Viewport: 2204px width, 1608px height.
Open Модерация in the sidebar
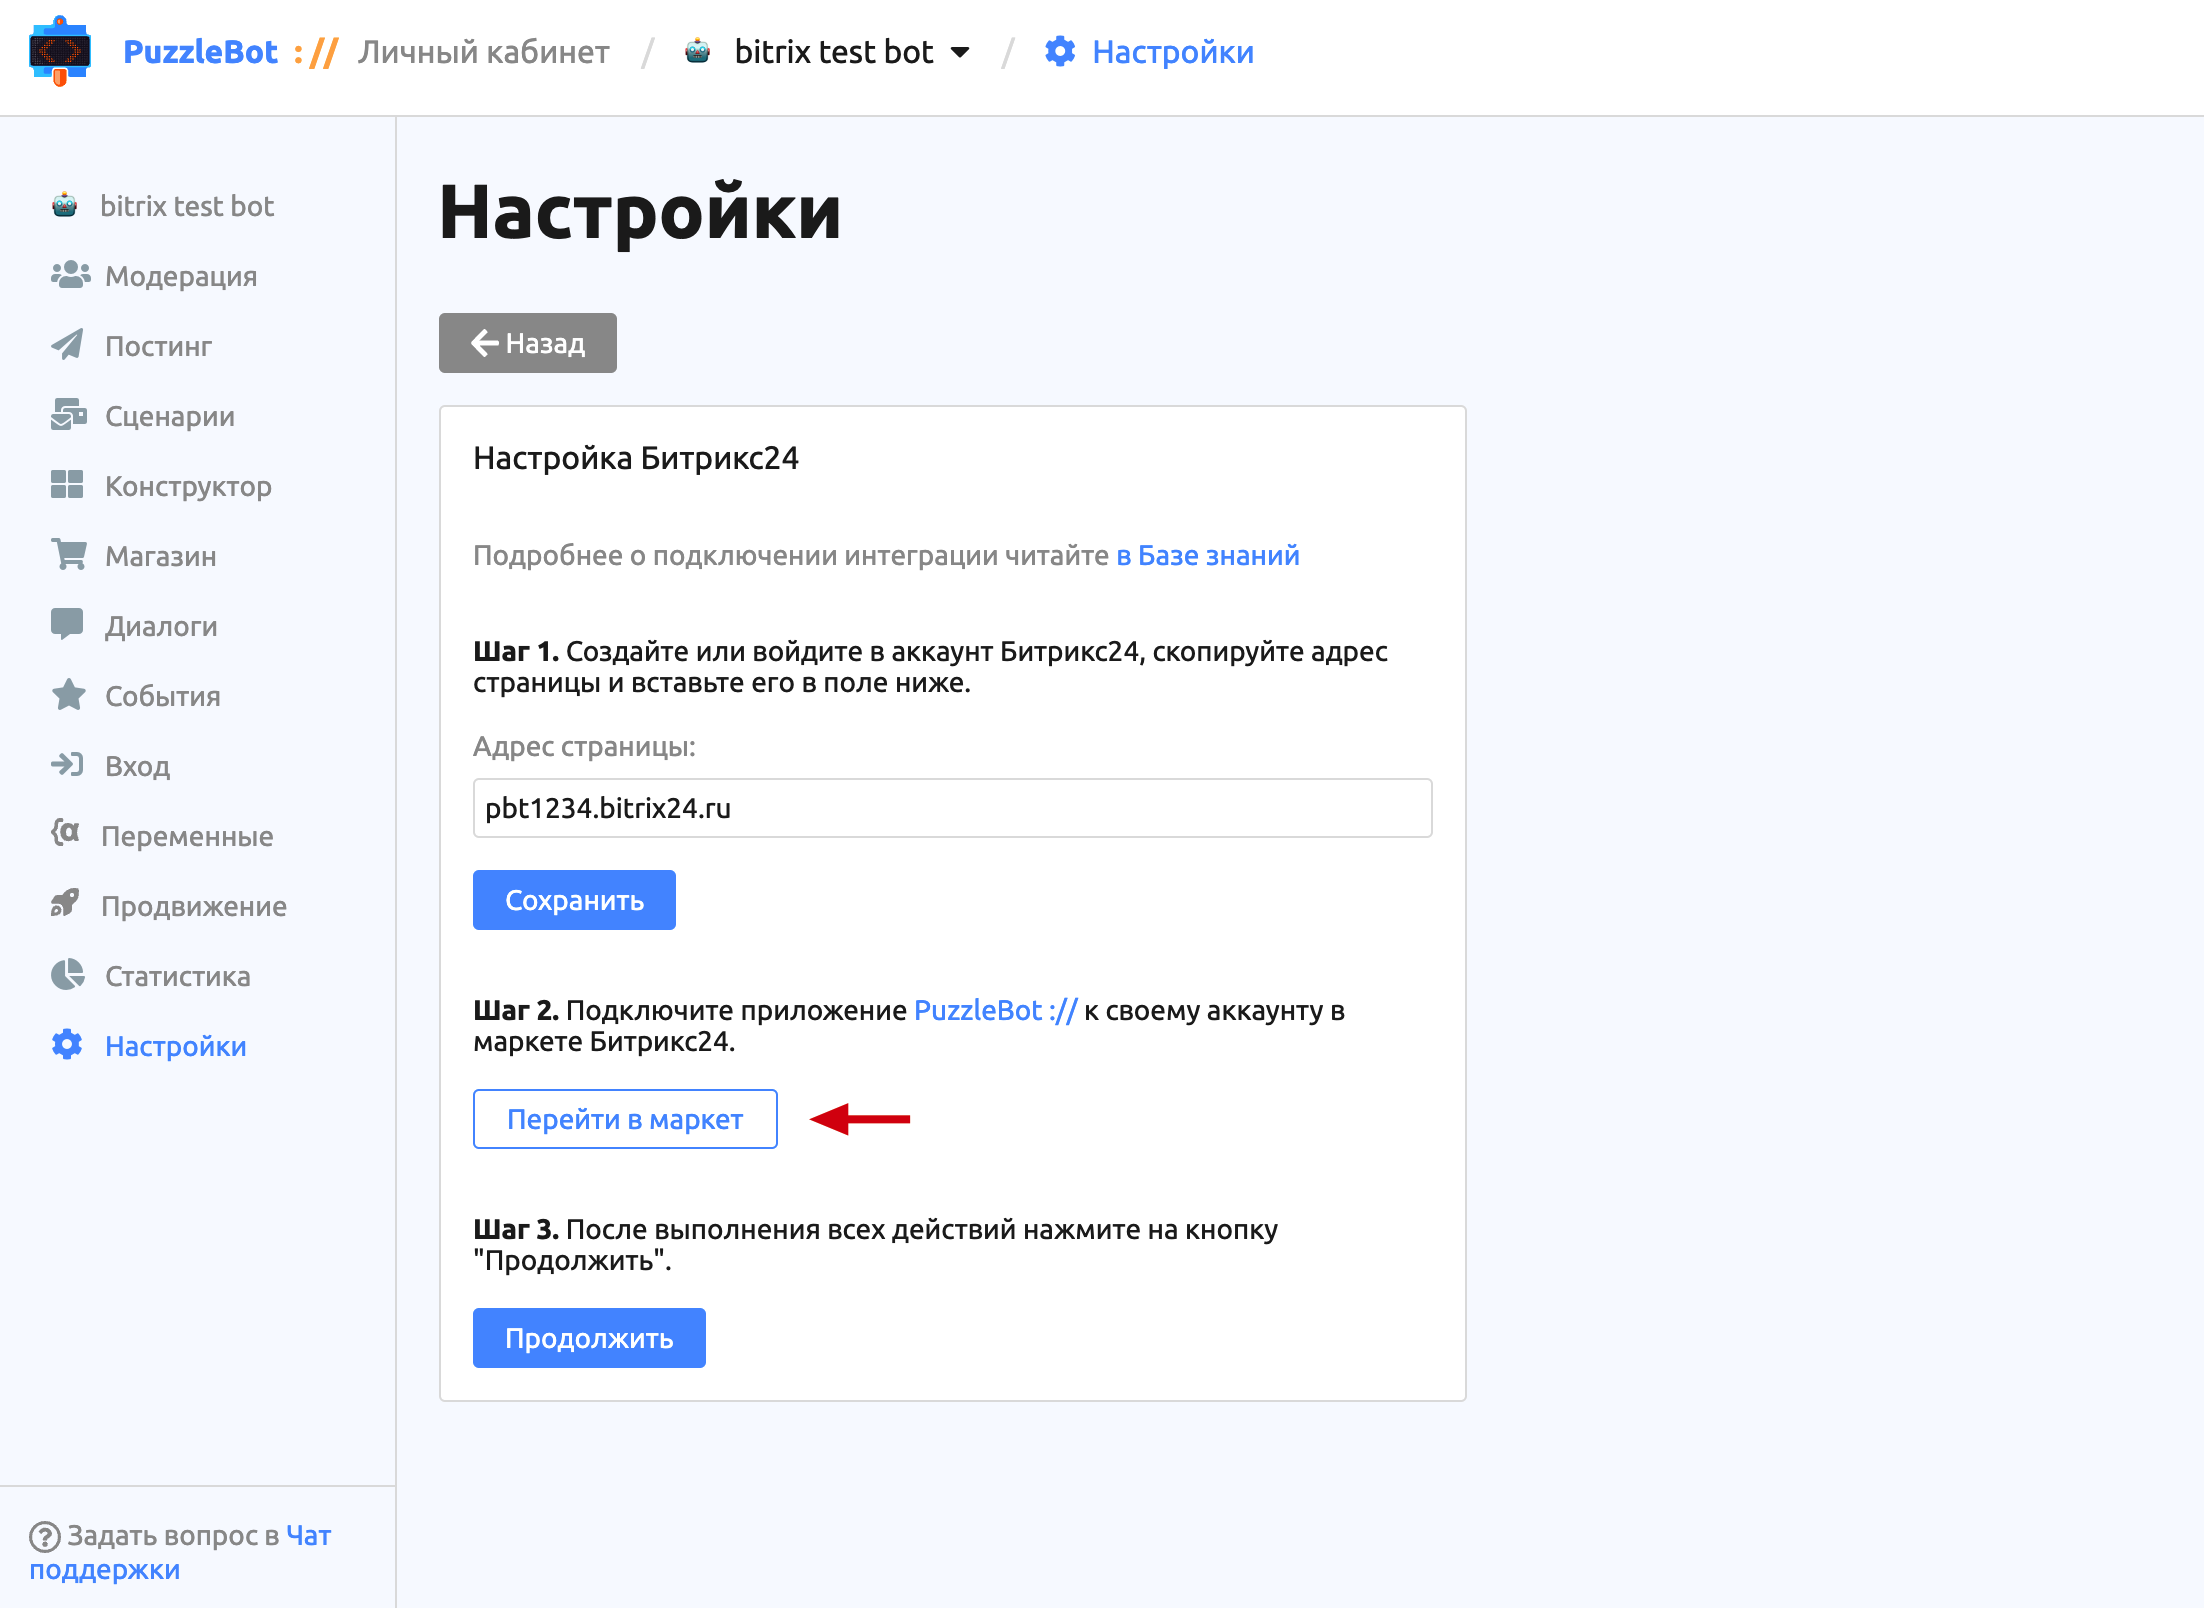coord(181,276)
